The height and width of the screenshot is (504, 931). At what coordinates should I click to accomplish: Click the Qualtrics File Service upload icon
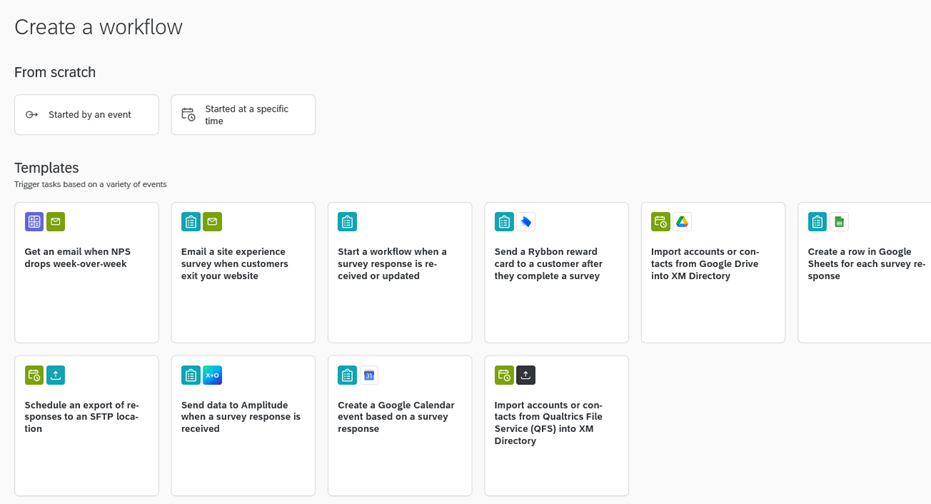(526, 375)
